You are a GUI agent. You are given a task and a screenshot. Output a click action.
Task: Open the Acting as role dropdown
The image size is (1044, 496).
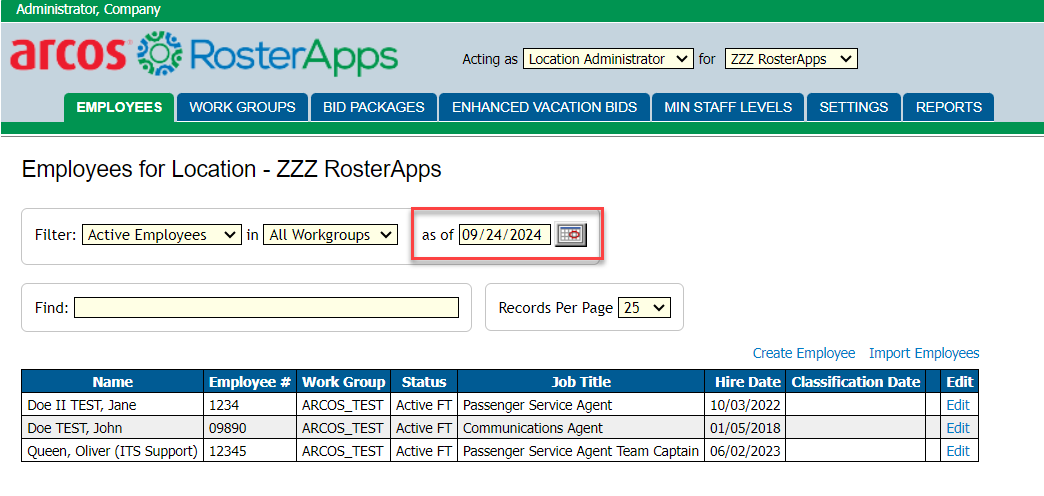(608, 59)
